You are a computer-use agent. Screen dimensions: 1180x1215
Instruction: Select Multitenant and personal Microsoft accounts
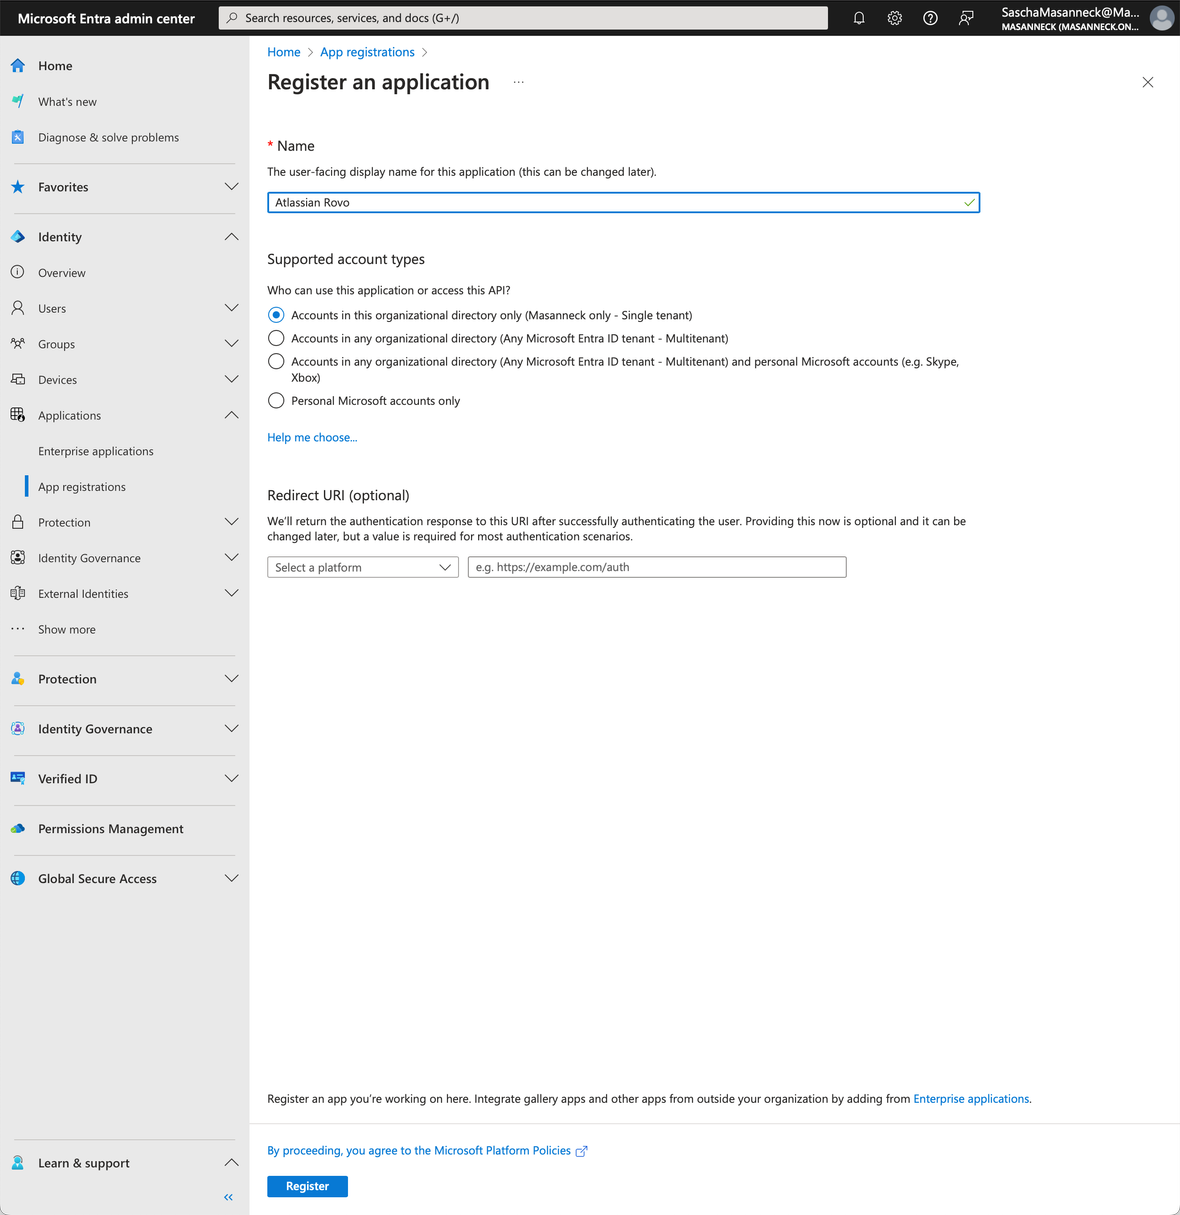click(x=276, y=361)
